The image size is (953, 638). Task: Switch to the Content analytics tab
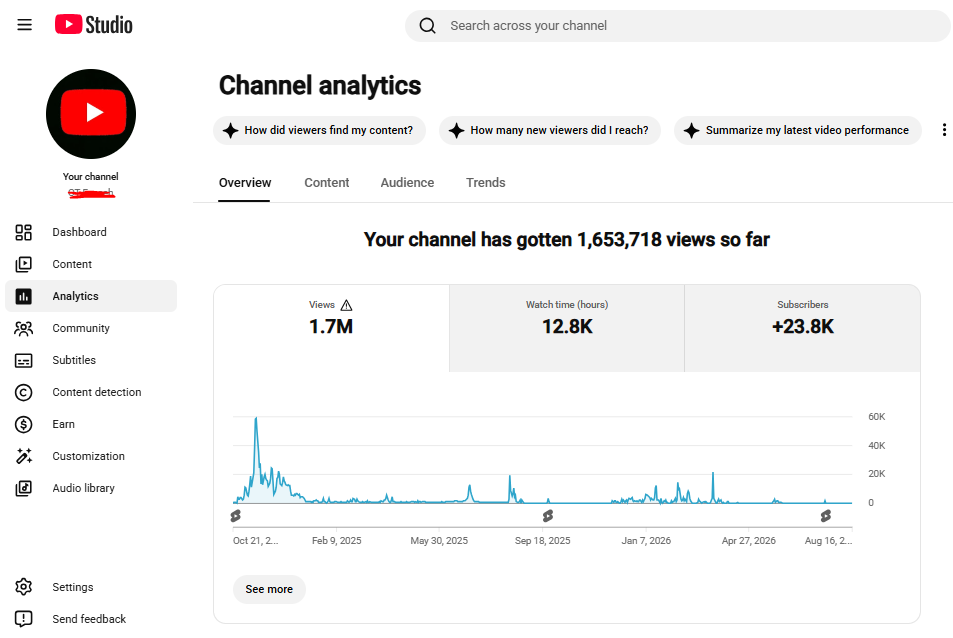point(327,183)
